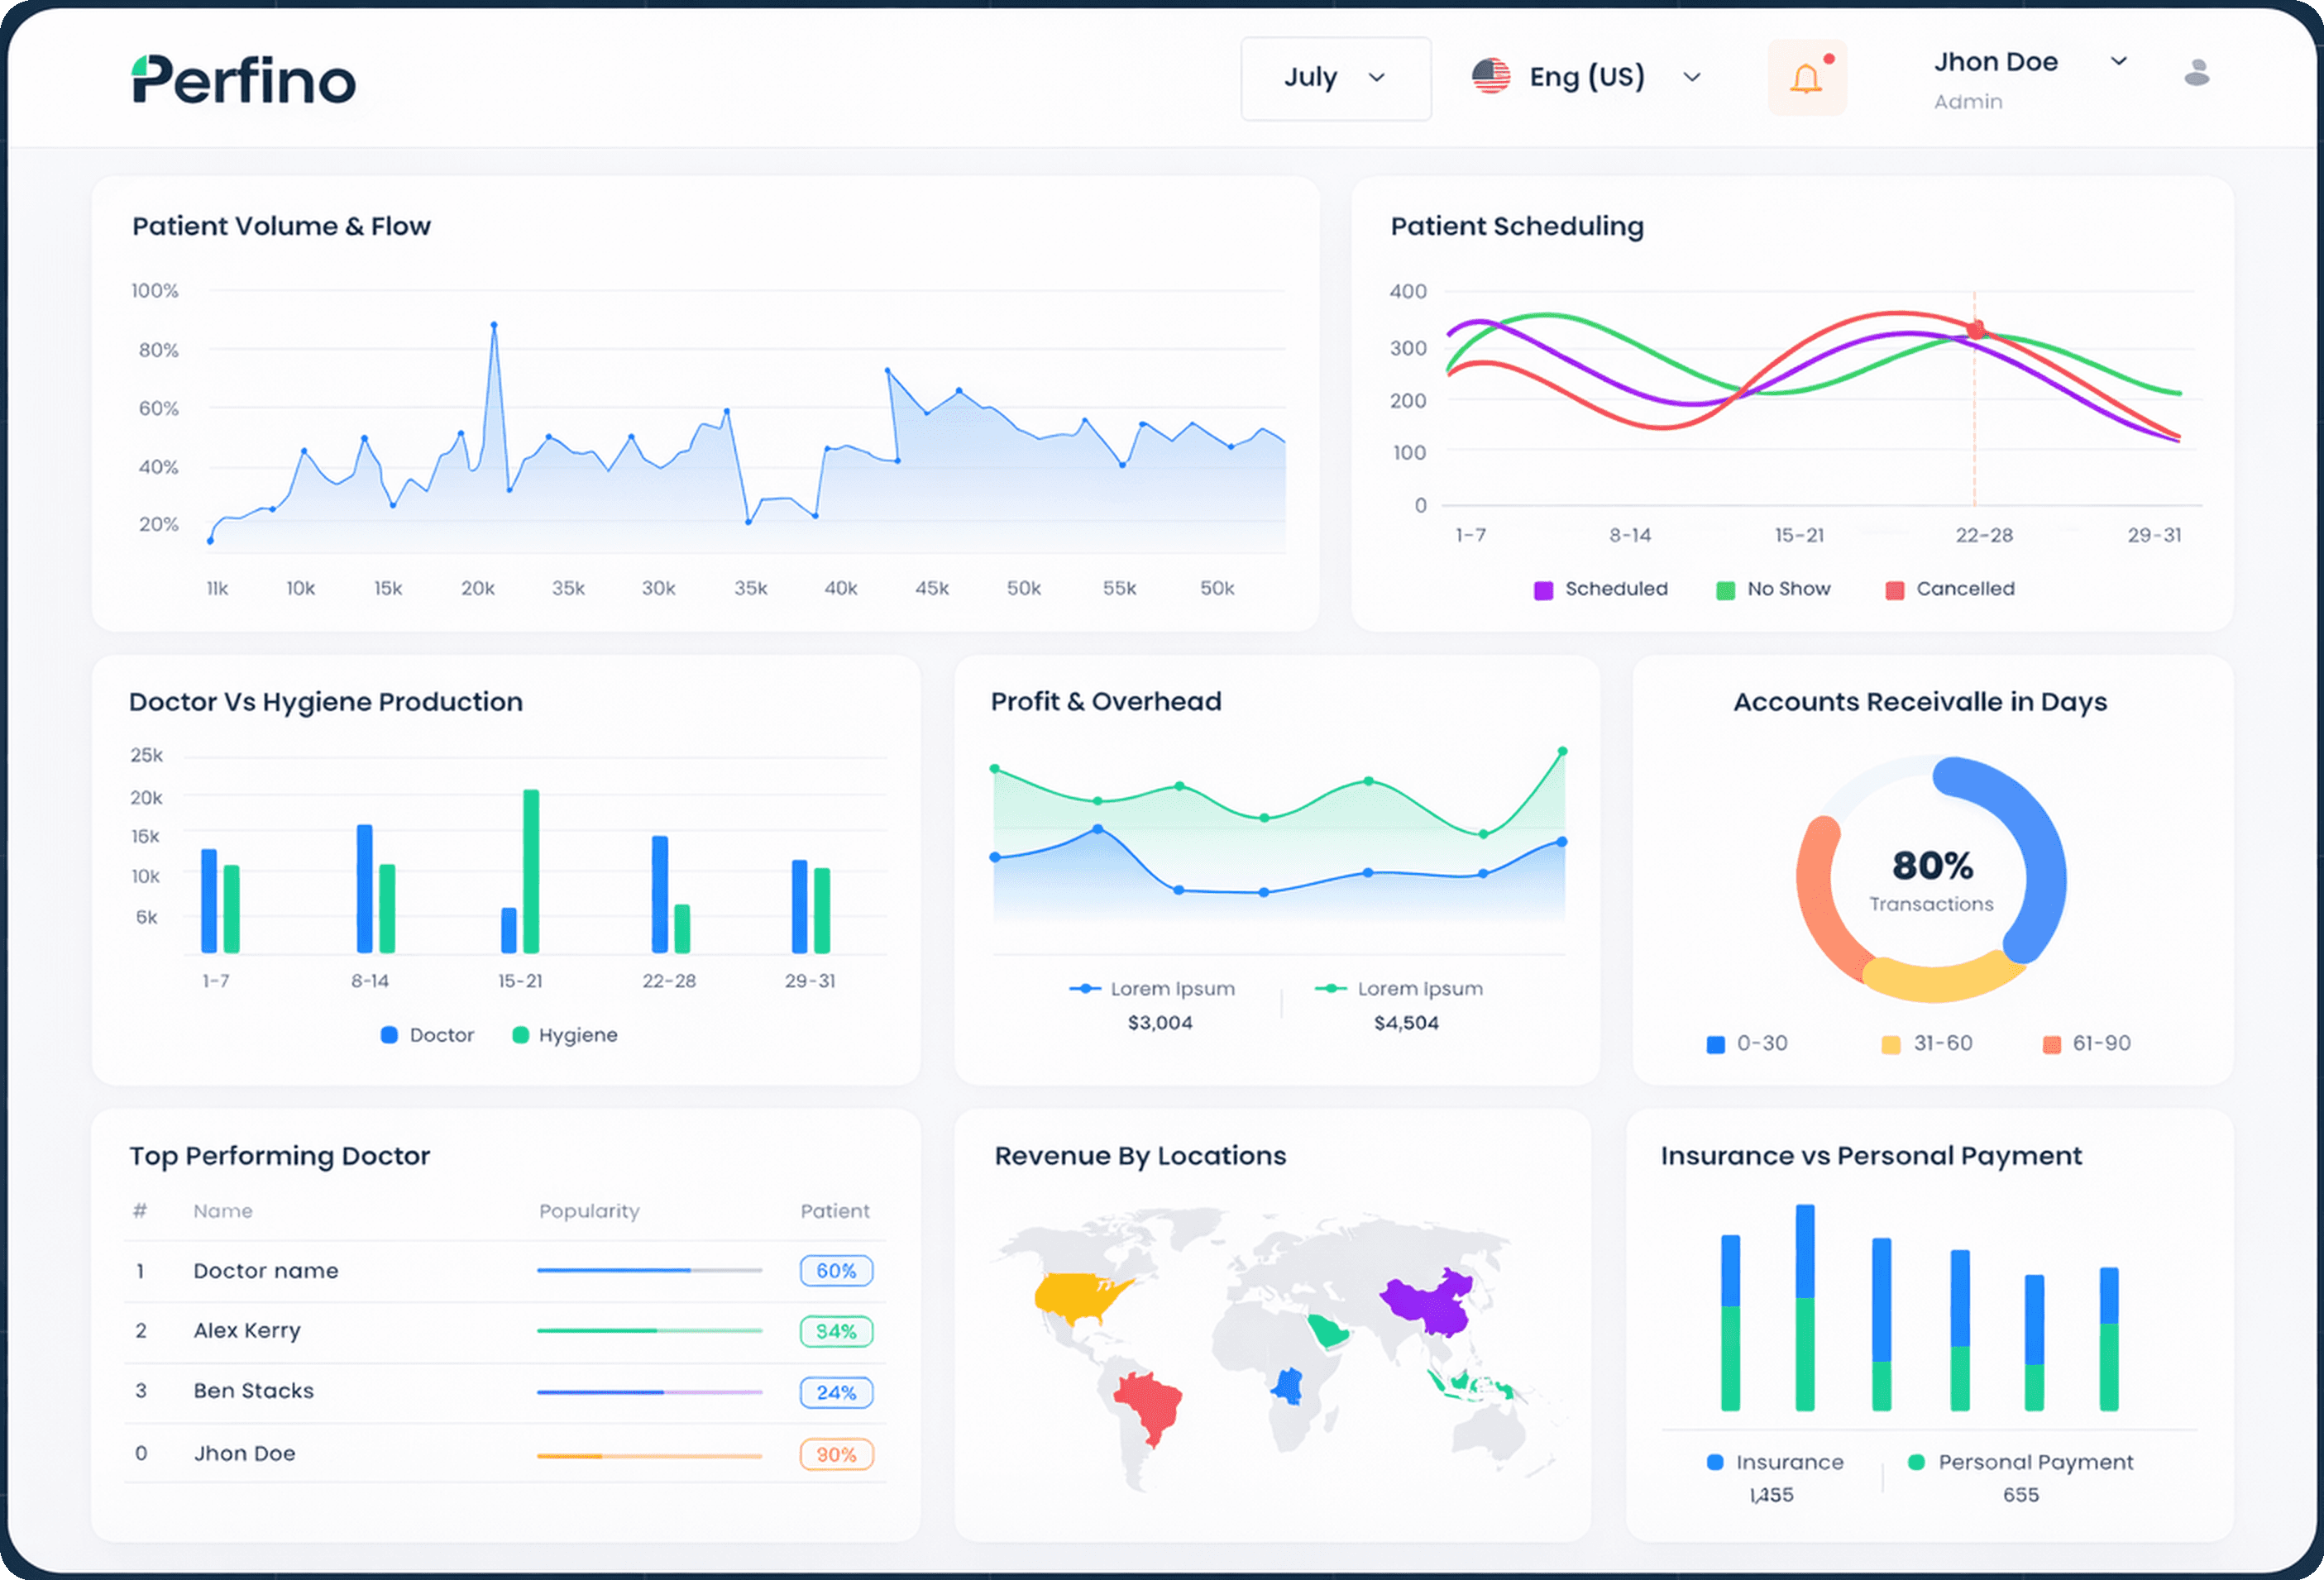Screen dimensions: 2324x1580
Task: Click the Cancelled legend square
Action: pyautogui.click(x=1893, y=590)
